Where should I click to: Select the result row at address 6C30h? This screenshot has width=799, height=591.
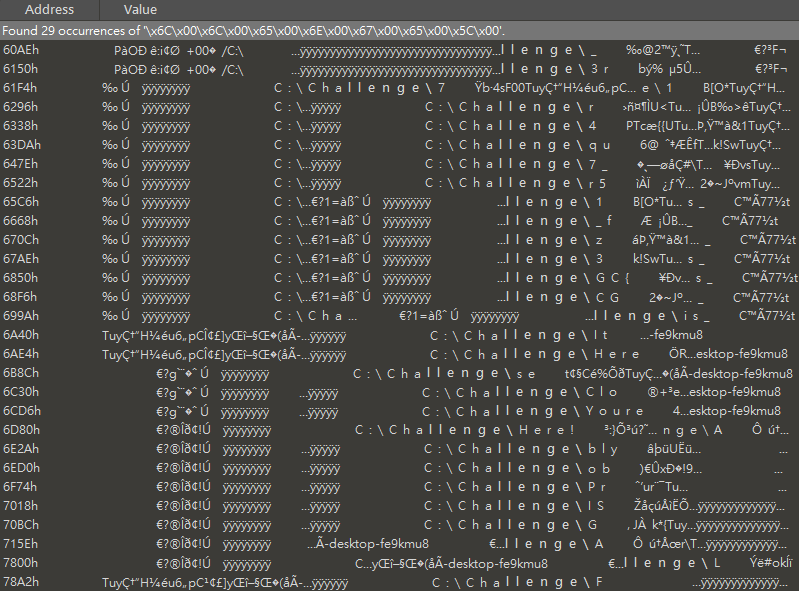click(x=400, y=392)
